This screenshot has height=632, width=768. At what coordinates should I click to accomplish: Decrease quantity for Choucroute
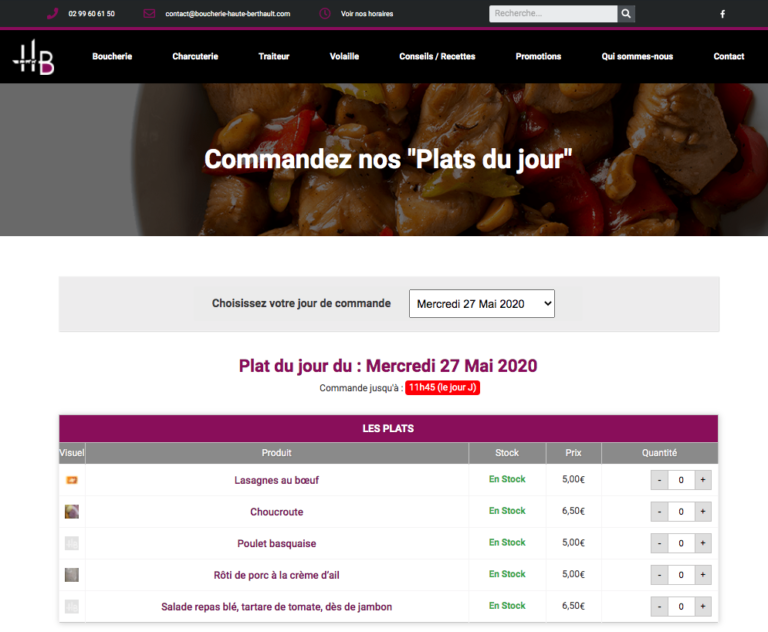point(659,512)
